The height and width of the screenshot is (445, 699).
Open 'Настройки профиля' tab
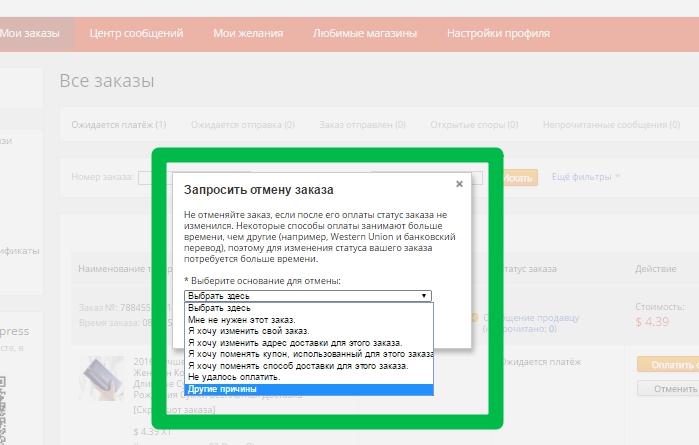[x=498, y=33]
